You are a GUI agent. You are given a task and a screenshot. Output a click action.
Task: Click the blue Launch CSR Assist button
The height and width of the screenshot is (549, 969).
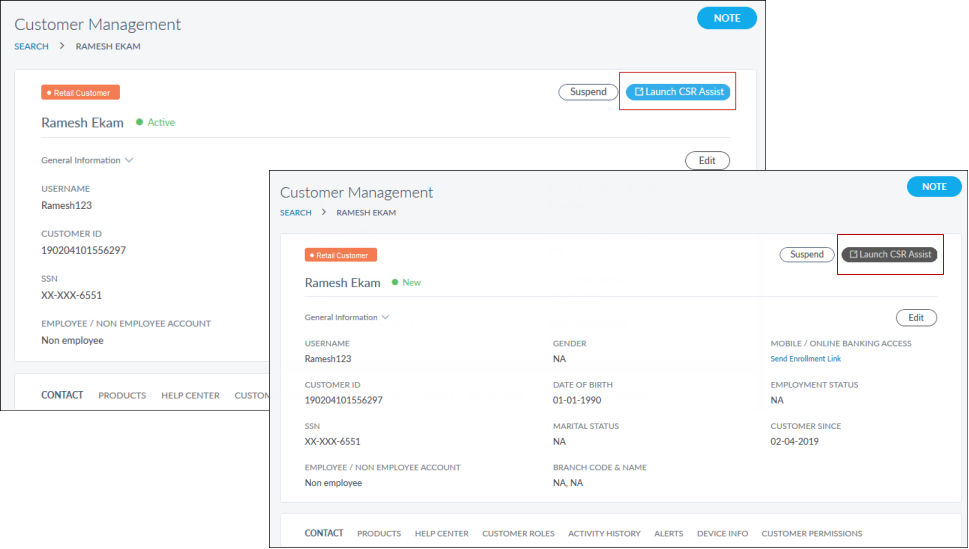pos(678,92)
